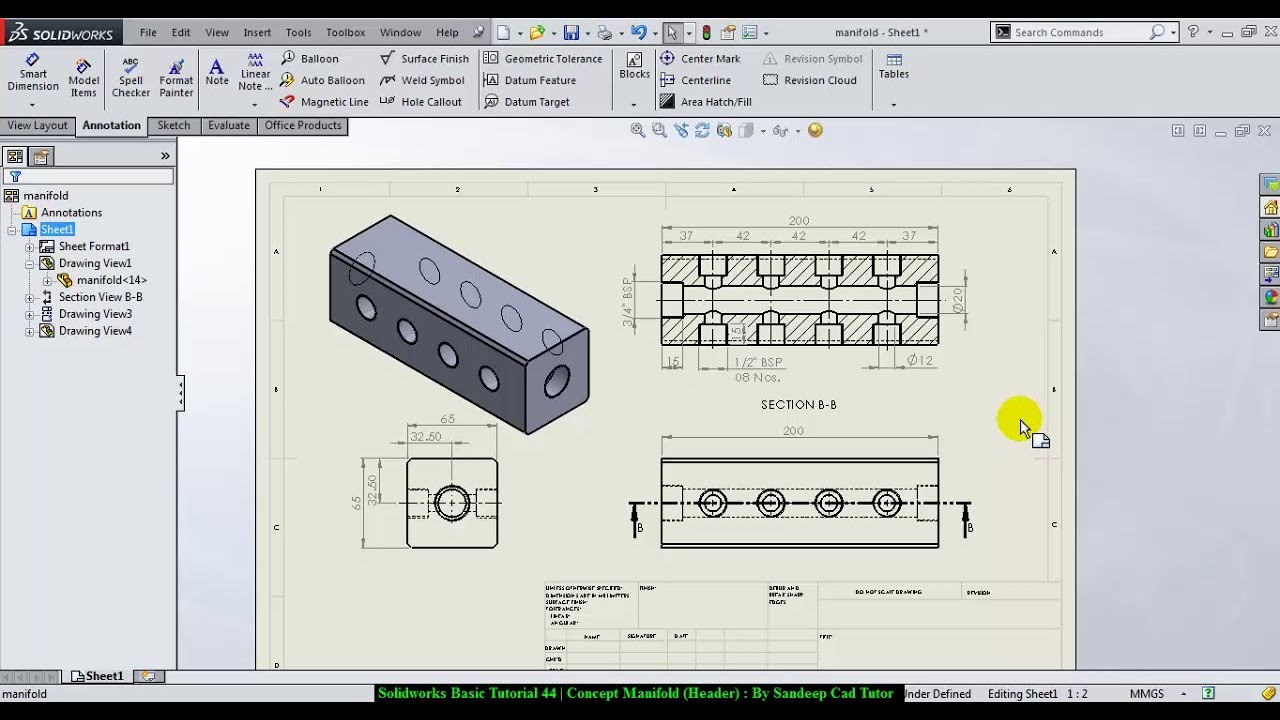The image size is (1280, 720).
Task: Activate the Format Painter
Action: point(176,78)
